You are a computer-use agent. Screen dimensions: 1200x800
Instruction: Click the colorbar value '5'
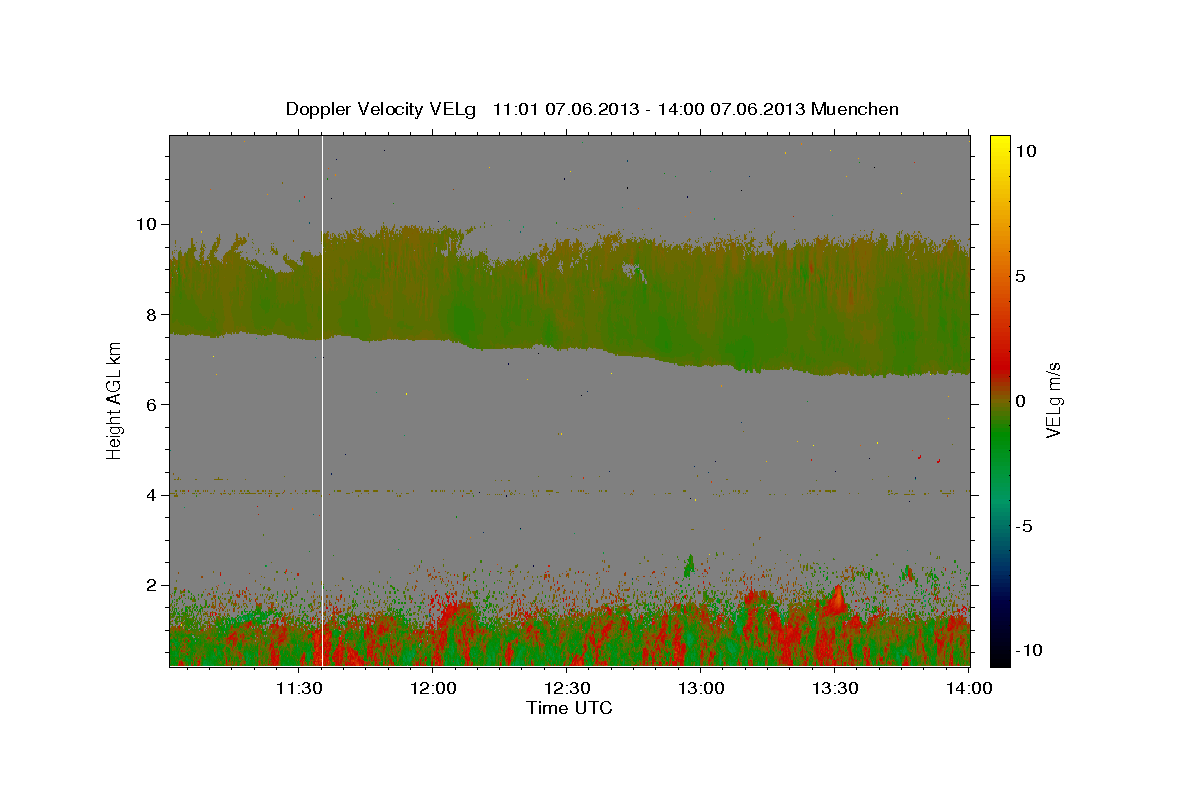click(x=1021, y=275)
